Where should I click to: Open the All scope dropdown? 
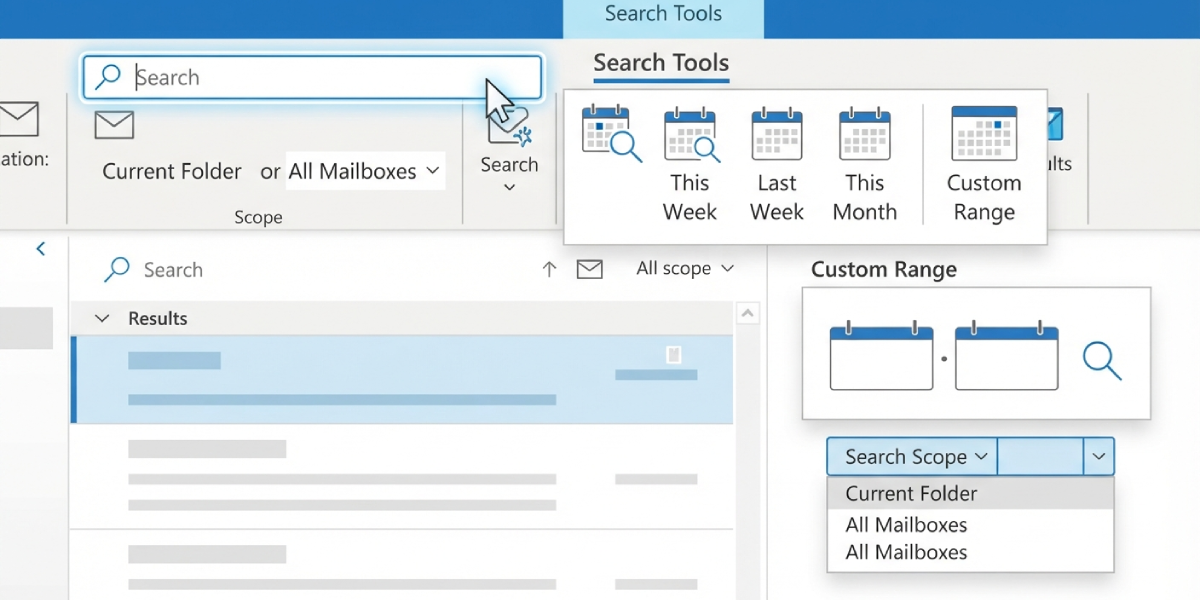[686, 268]
